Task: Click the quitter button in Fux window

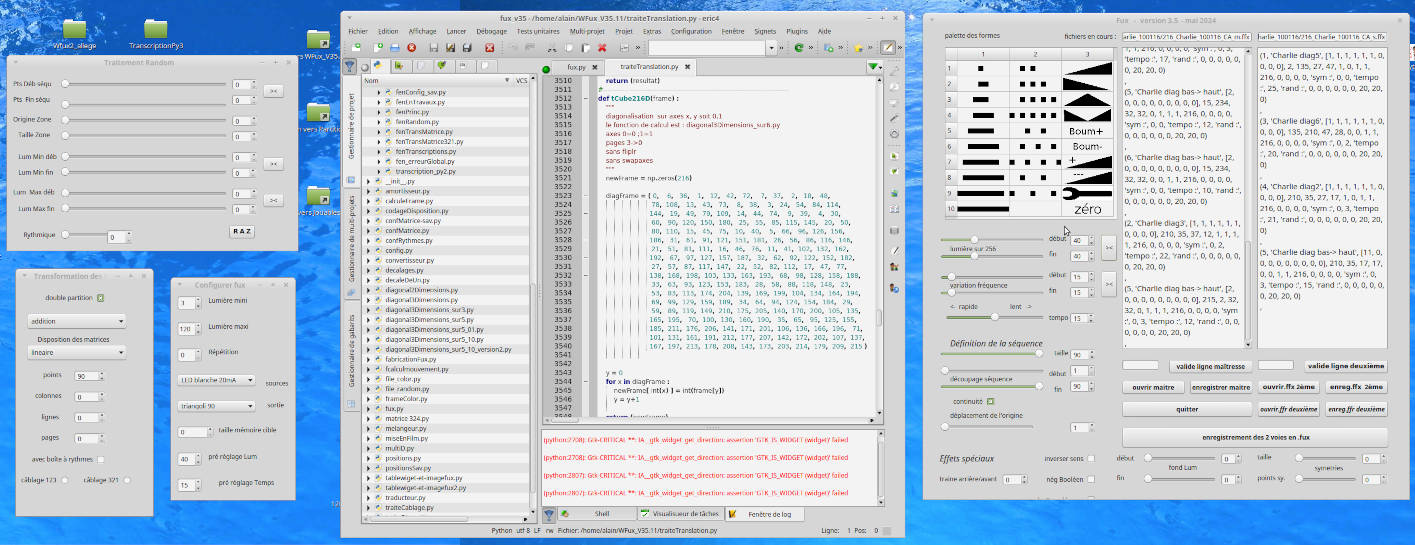Action: coord(1187,409)
